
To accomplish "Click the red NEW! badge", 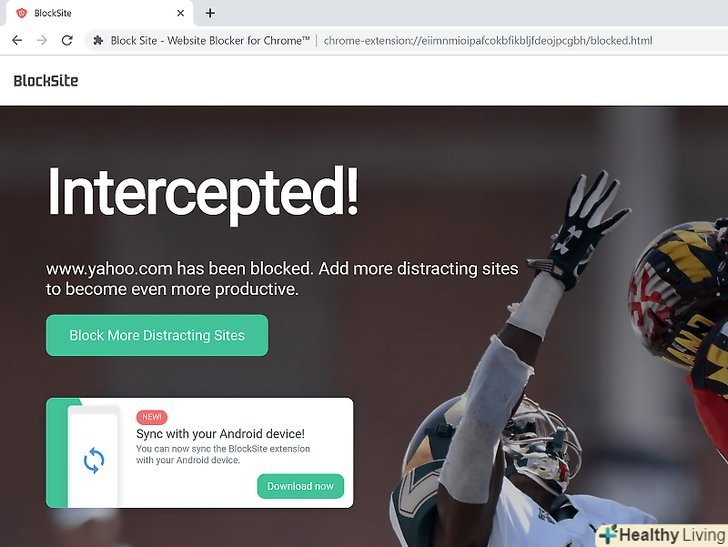I will click(x=152, y=417).
